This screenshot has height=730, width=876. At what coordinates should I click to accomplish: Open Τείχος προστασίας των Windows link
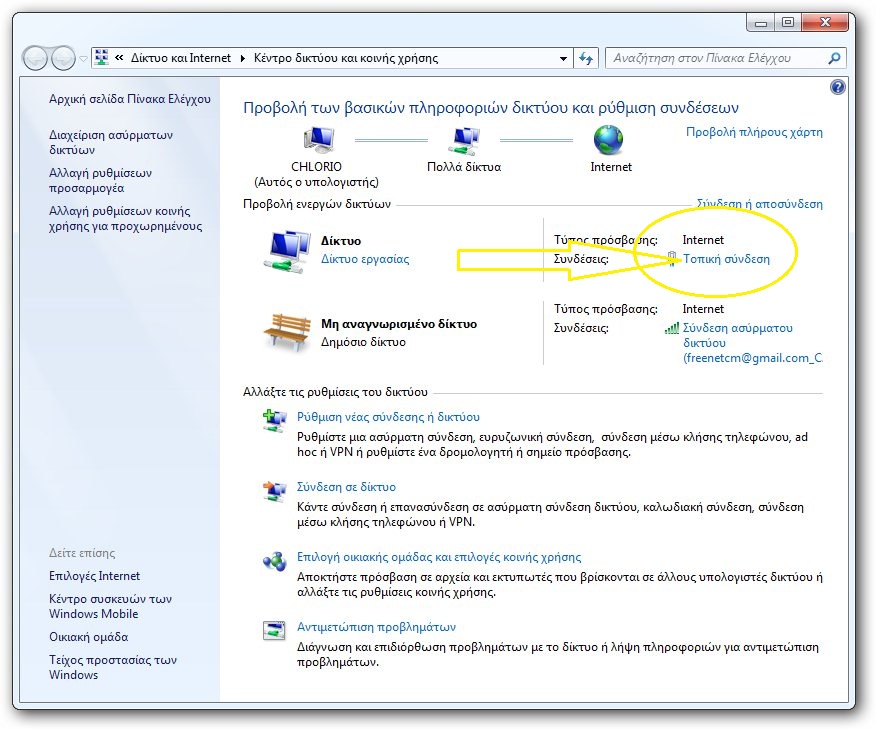point(113,667)
